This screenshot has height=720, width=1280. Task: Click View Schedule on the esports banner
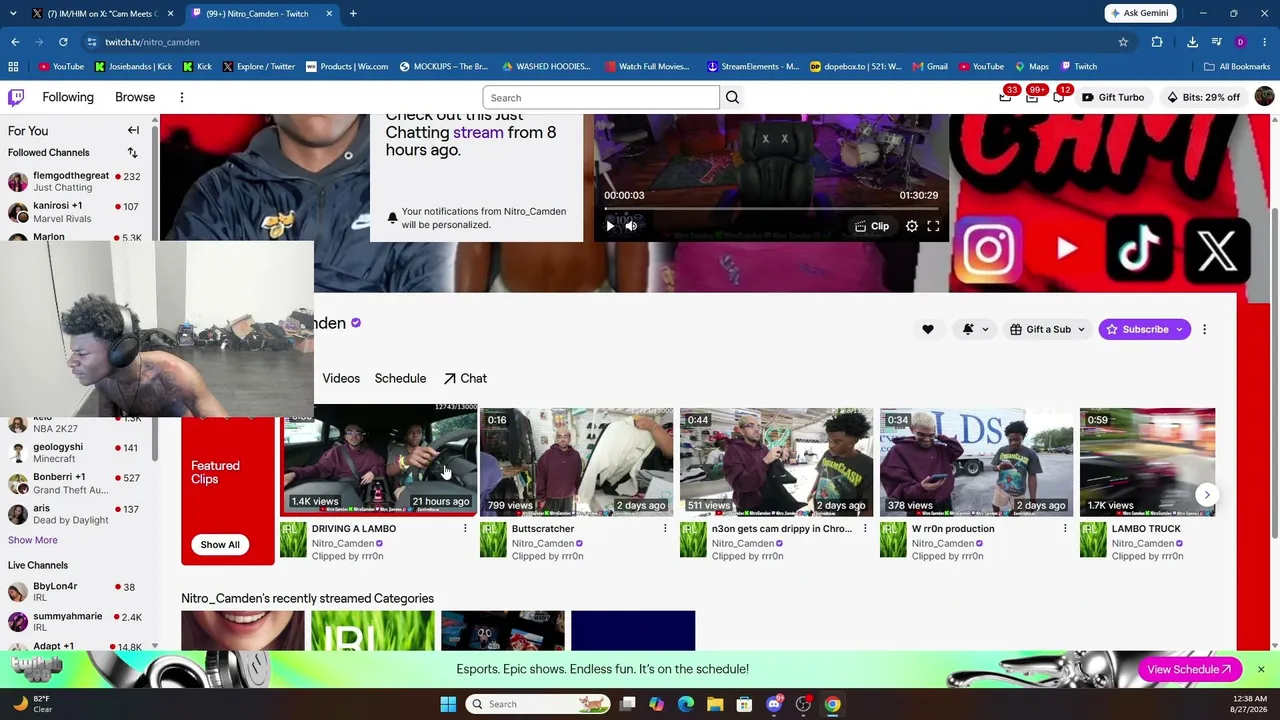tap(1189, 669)
